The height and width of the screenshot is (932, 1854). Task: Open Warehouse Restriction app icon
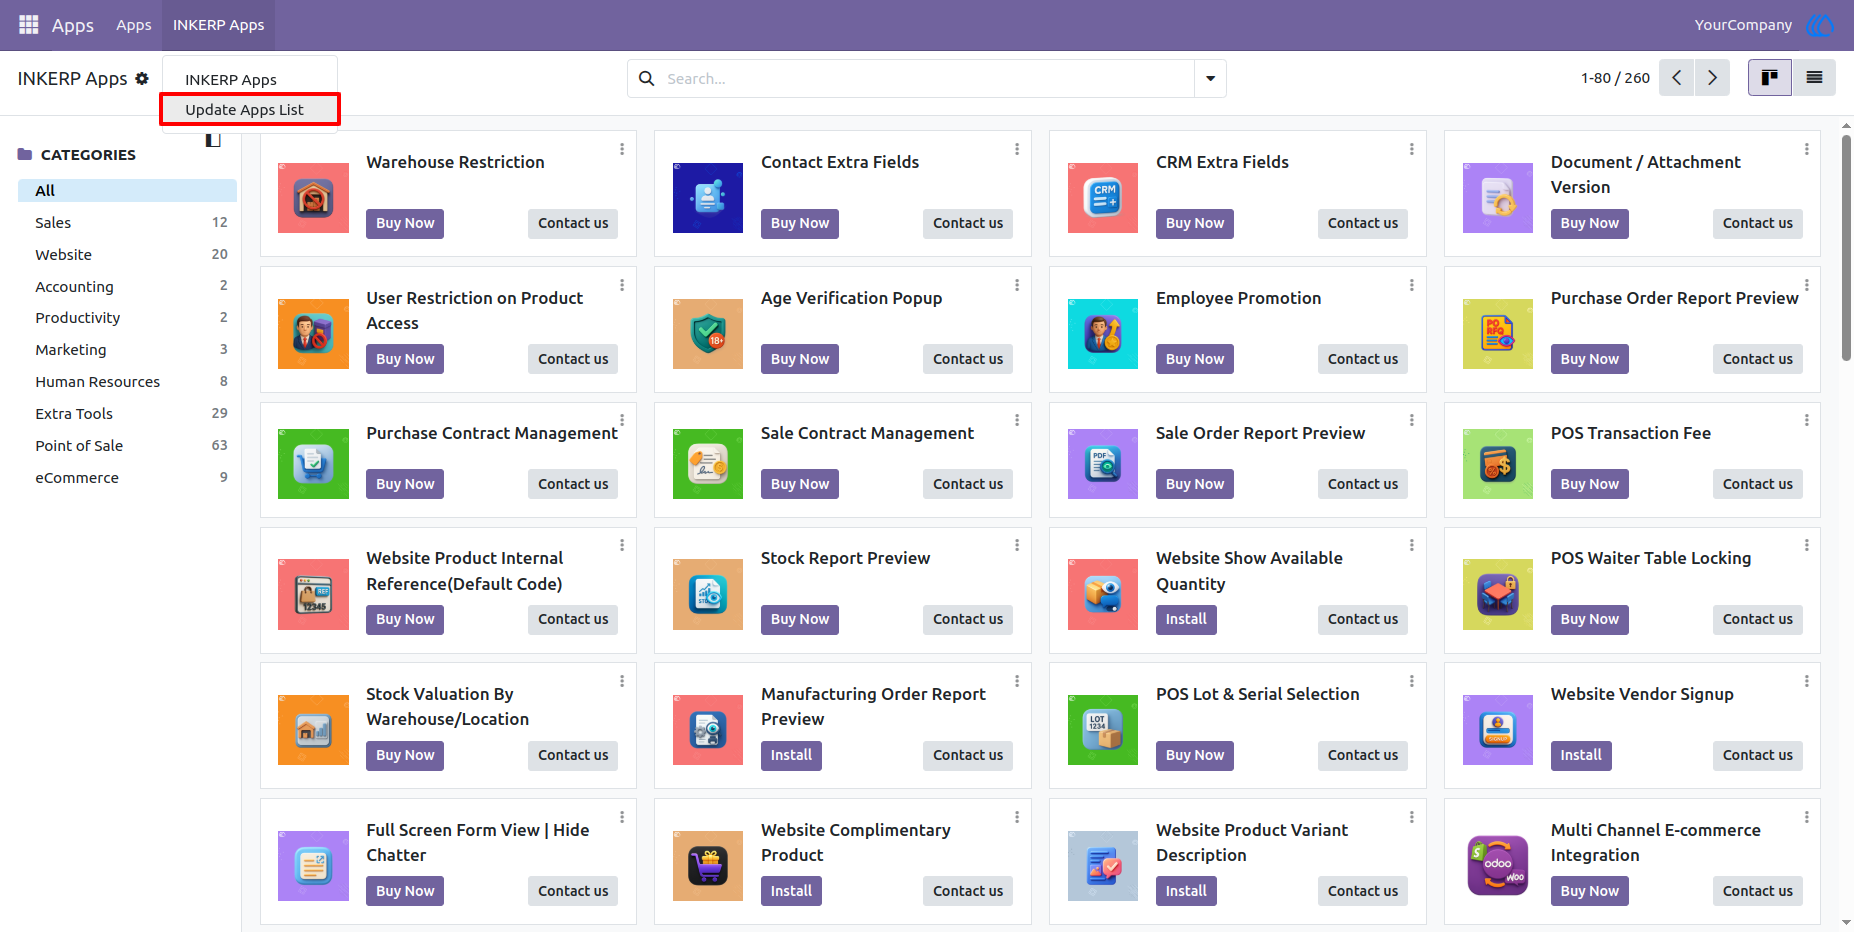click(313, 198)
